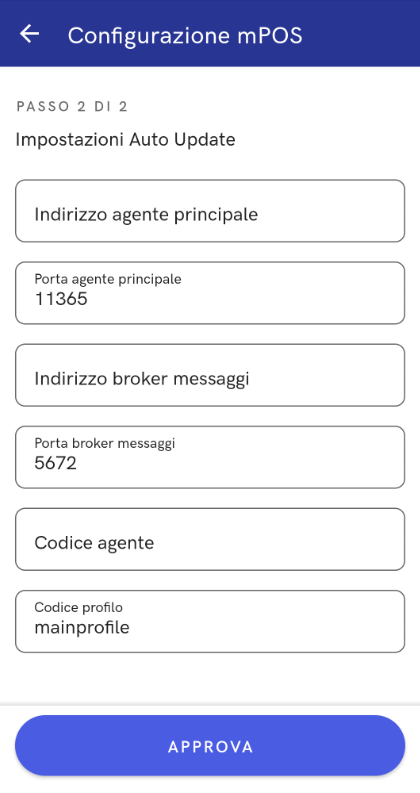This screenshot has width=420, height=793.
Task: Tap the small Codice profilo label
Action: (78, 607)
